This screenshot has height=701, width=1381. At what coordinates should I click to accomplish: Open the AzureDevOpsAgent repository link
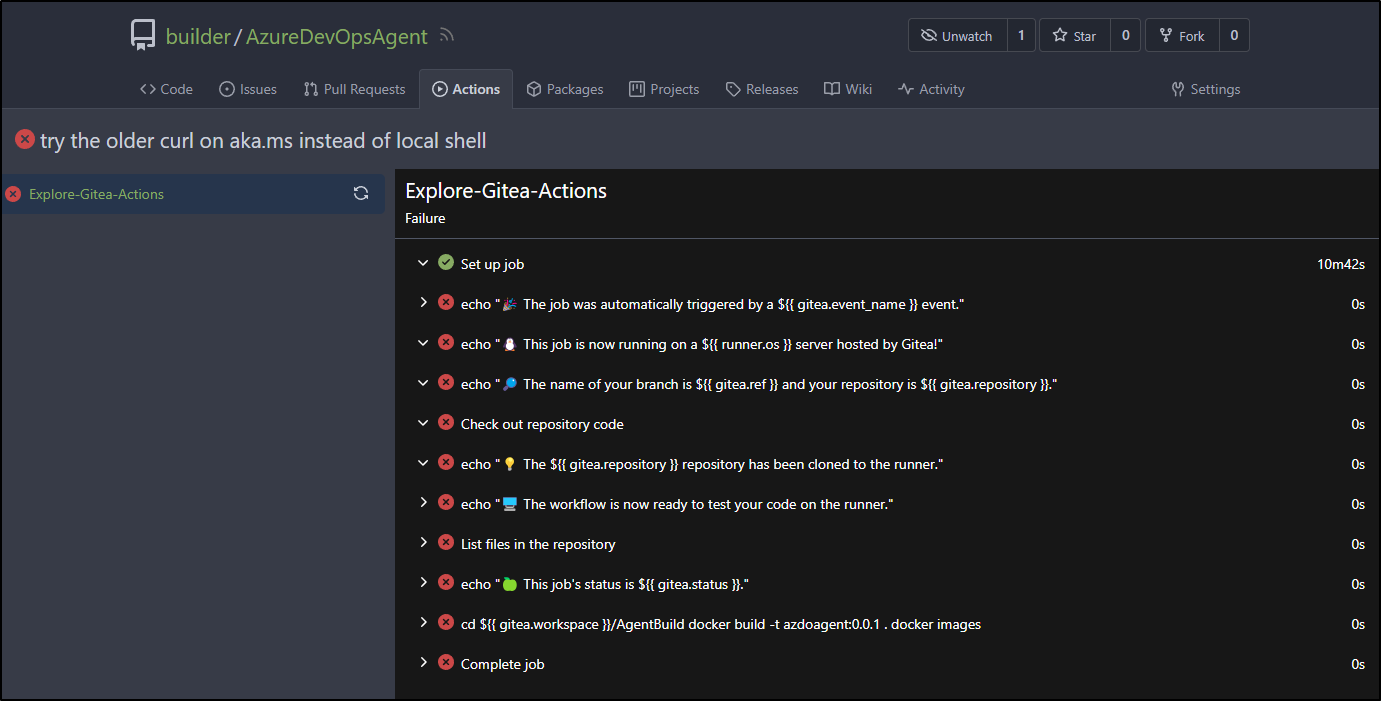pos(338,36)
